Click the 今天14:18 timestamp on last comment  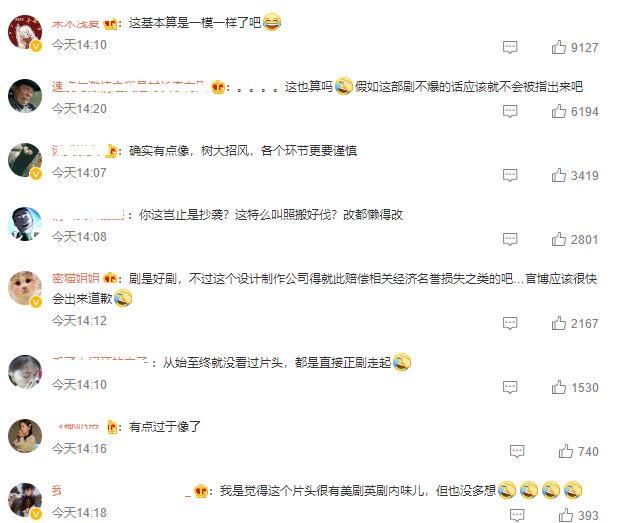pyautogui.click(x=79, y=512)
